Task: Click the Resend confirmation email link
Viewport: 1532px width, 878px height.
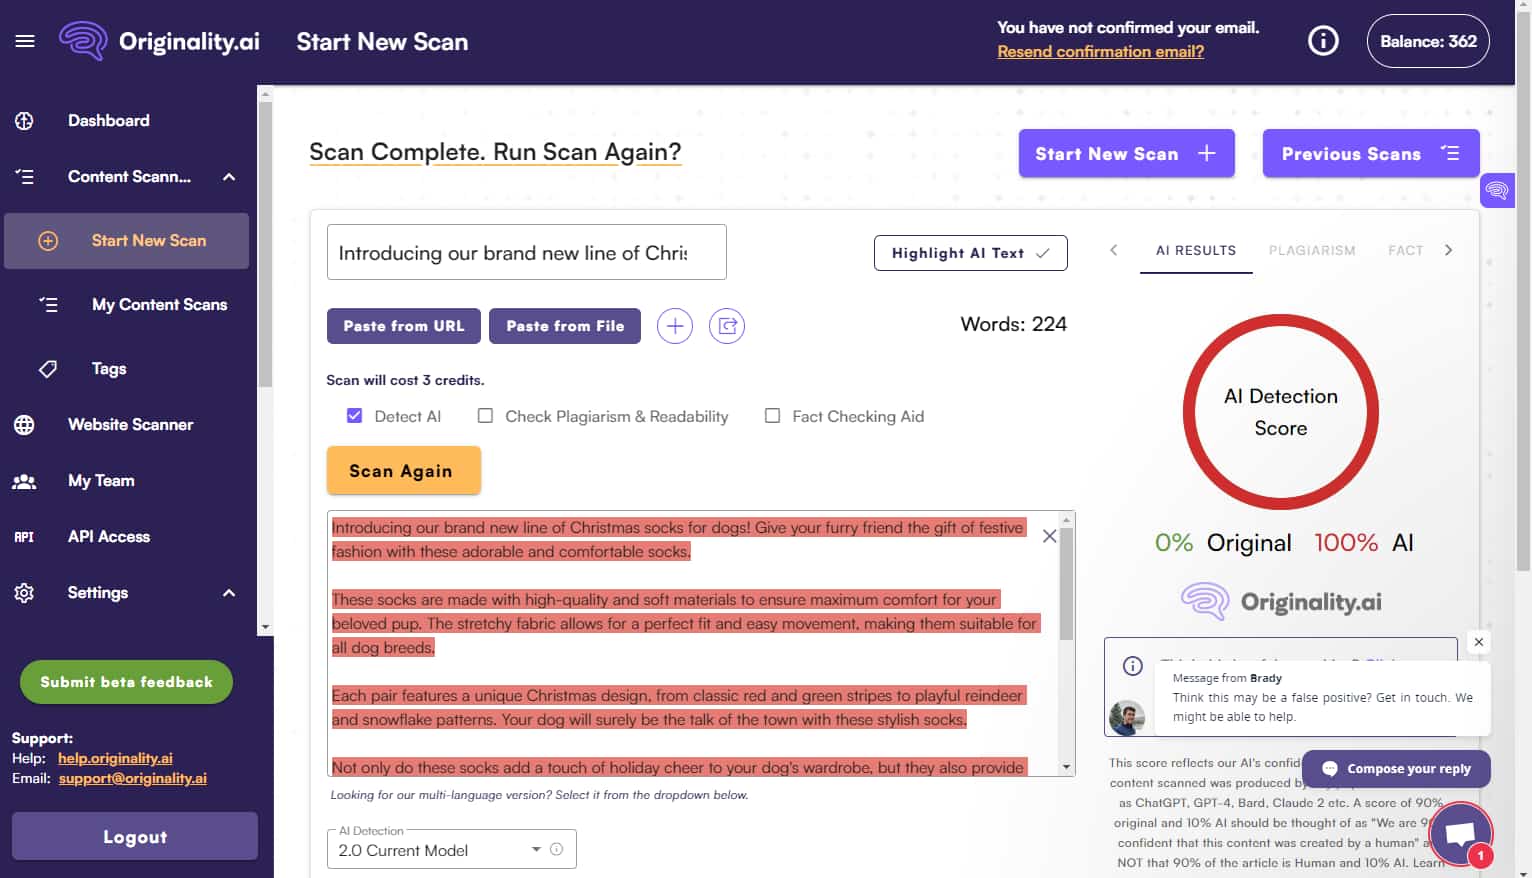Action: coord(1101,51)
